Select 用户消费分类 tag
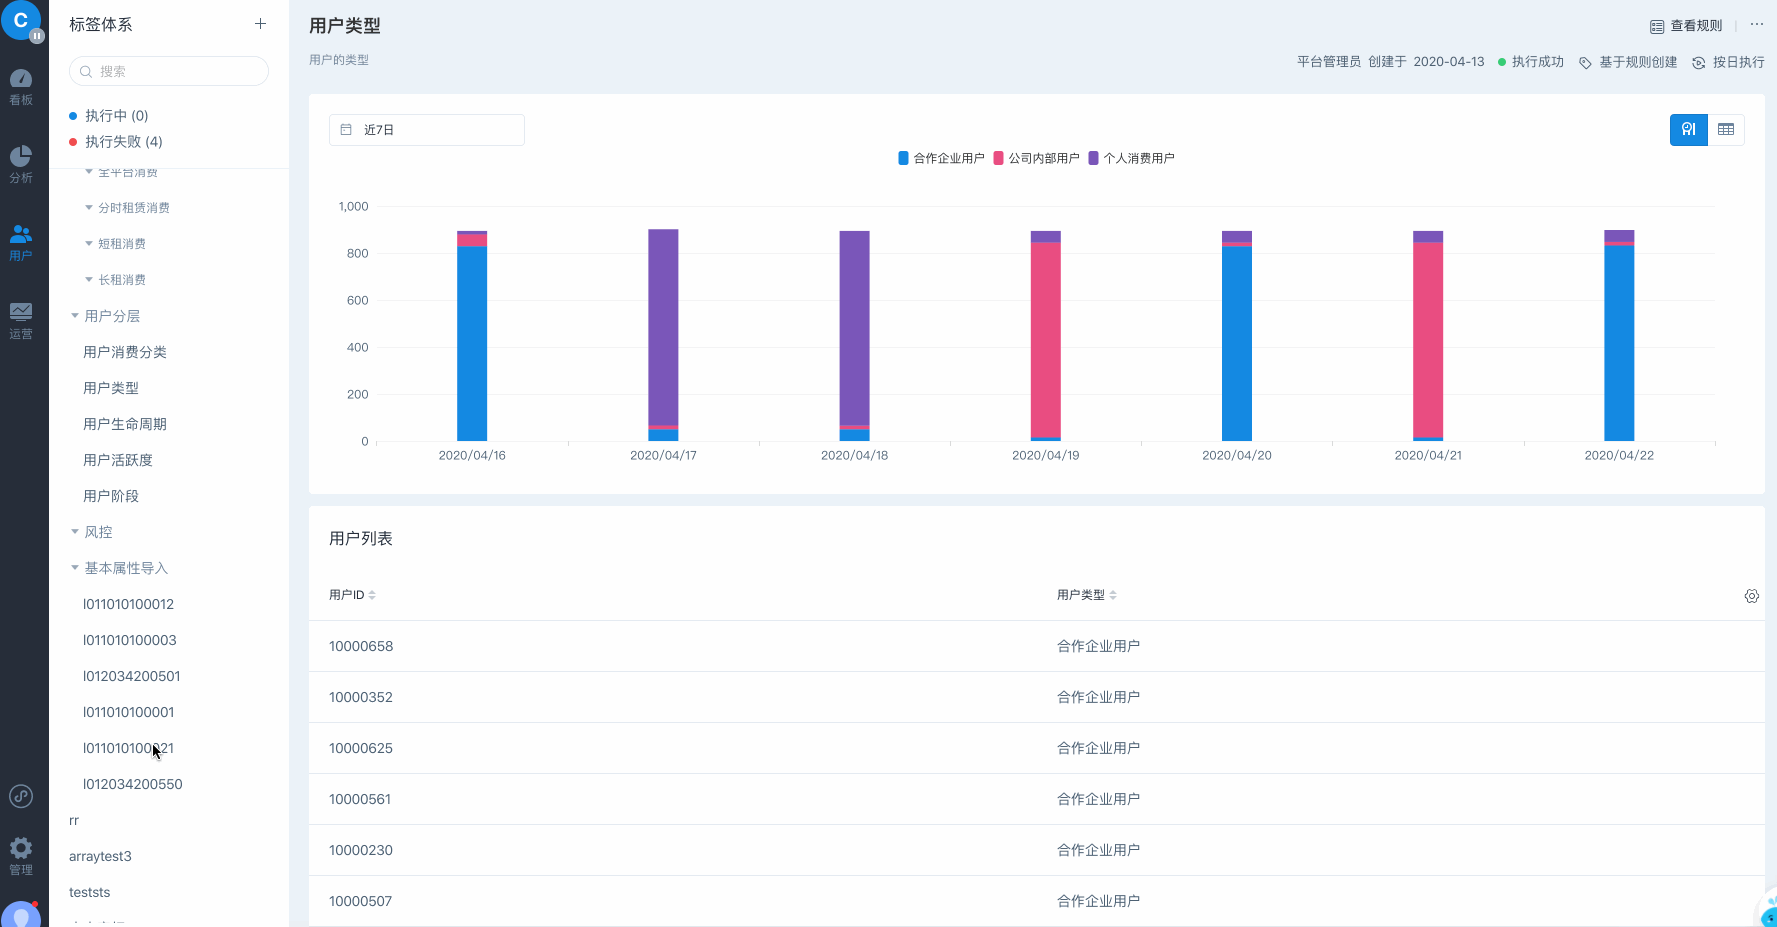The height and width of the screenshot is (927, 1777). [x=125, y=352]
